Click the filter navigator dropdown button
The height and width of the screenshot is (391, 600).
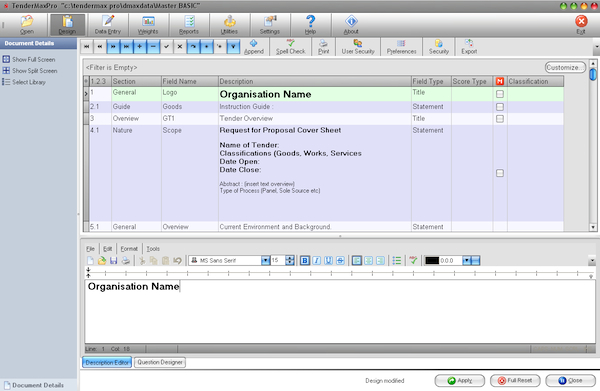tap(233, 47)
